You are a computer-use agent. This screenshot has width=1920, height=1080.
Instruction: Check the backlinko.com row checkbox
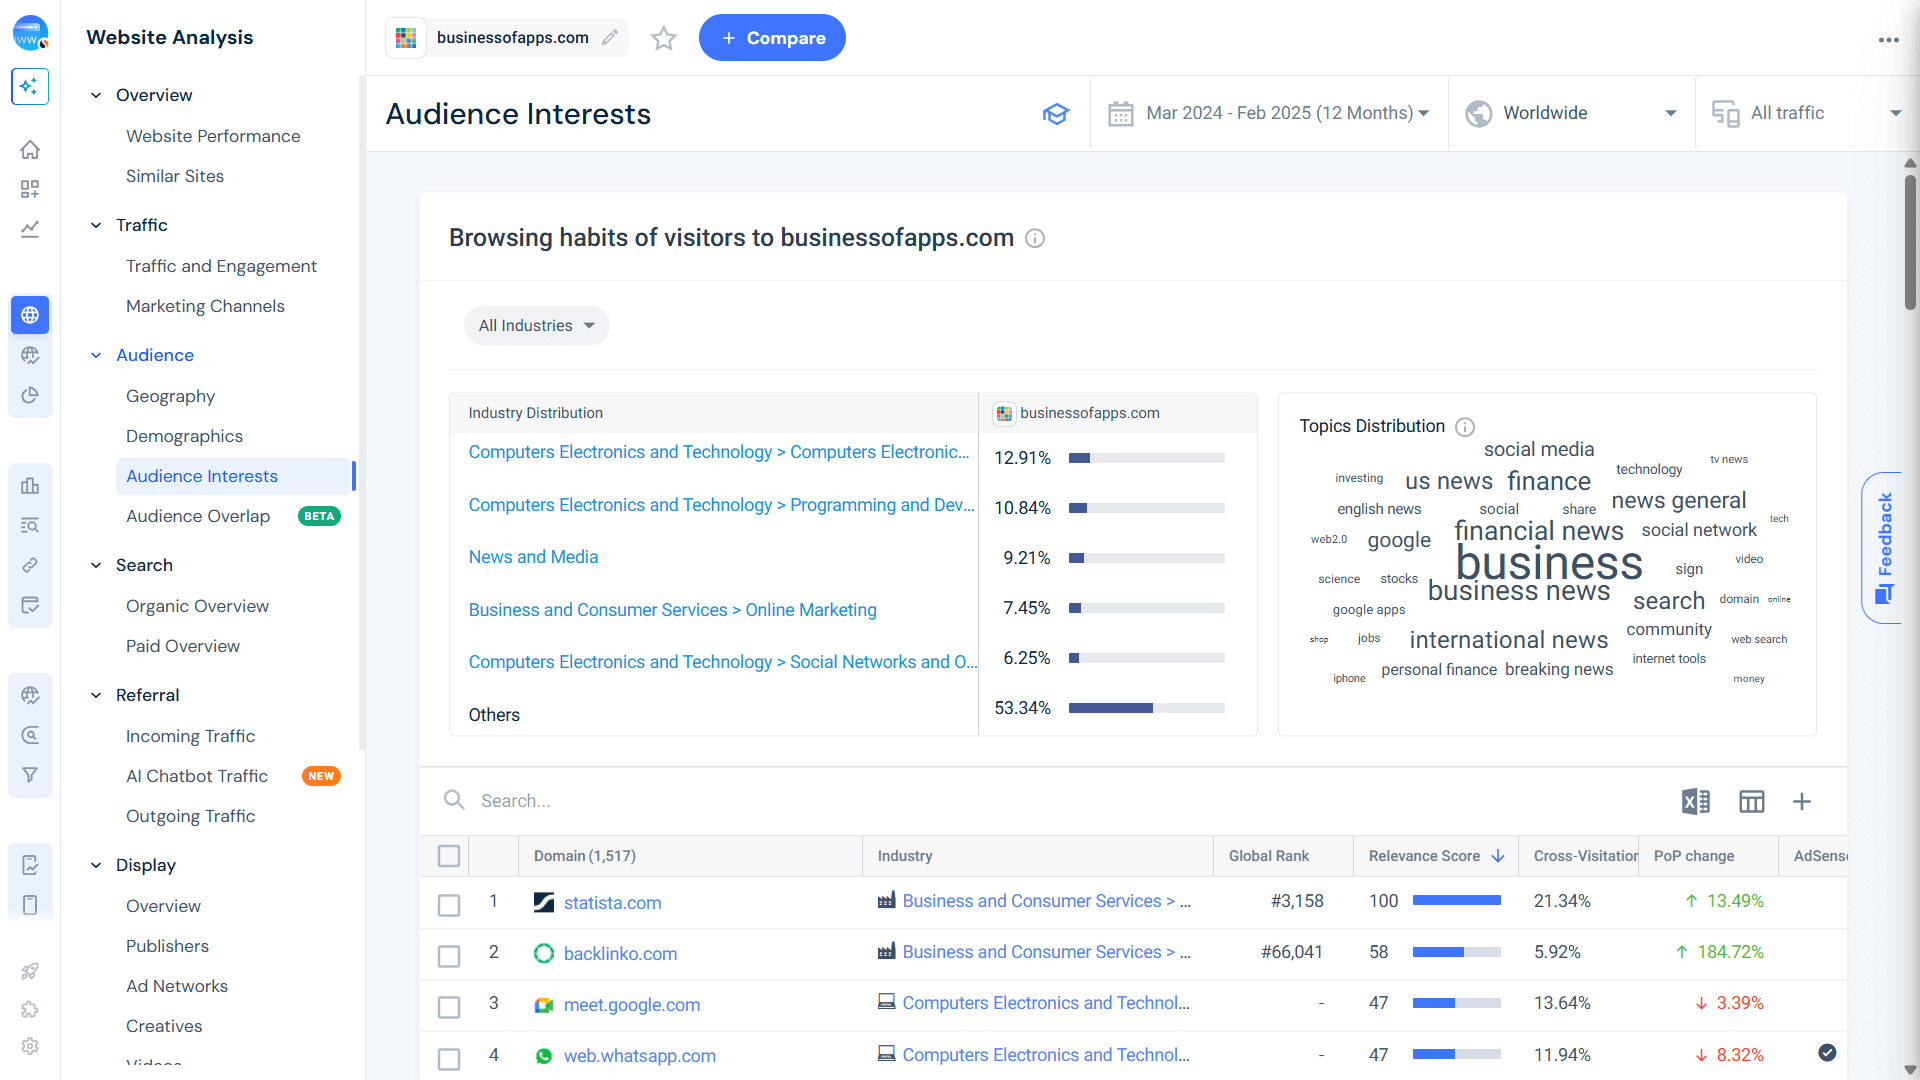(x=449, y=956)
